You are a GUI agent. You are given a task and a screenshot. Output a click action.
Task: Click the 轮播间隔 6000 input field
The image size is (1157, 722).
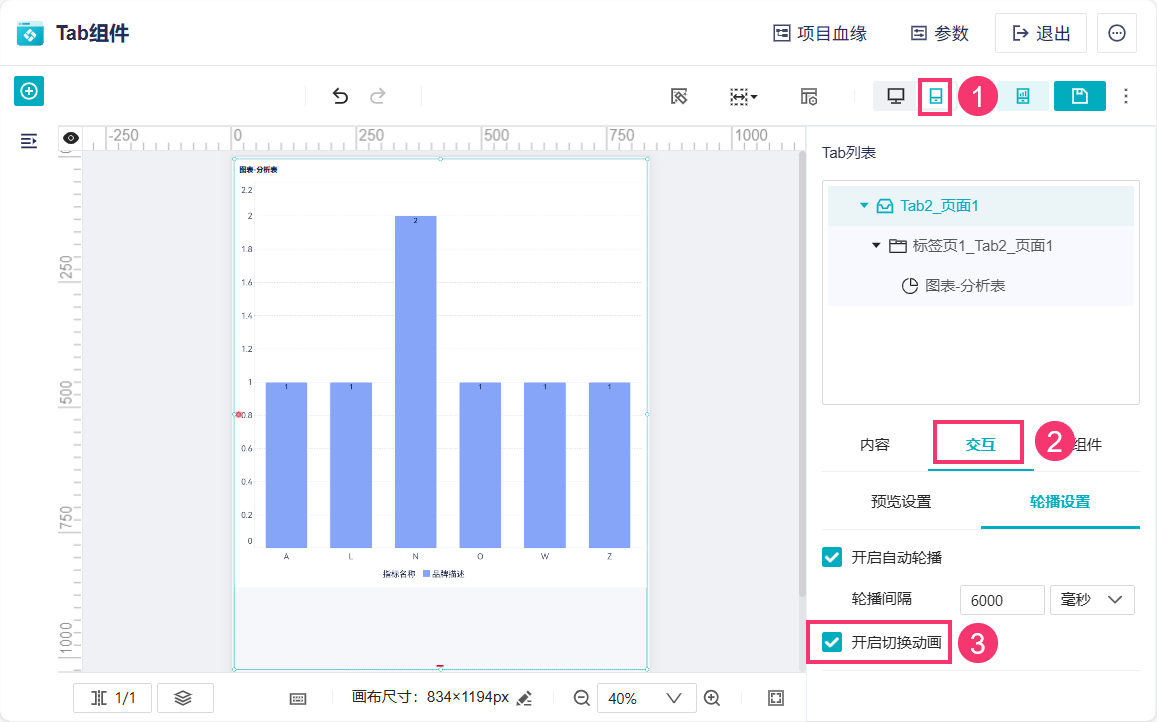point(1002,600)
